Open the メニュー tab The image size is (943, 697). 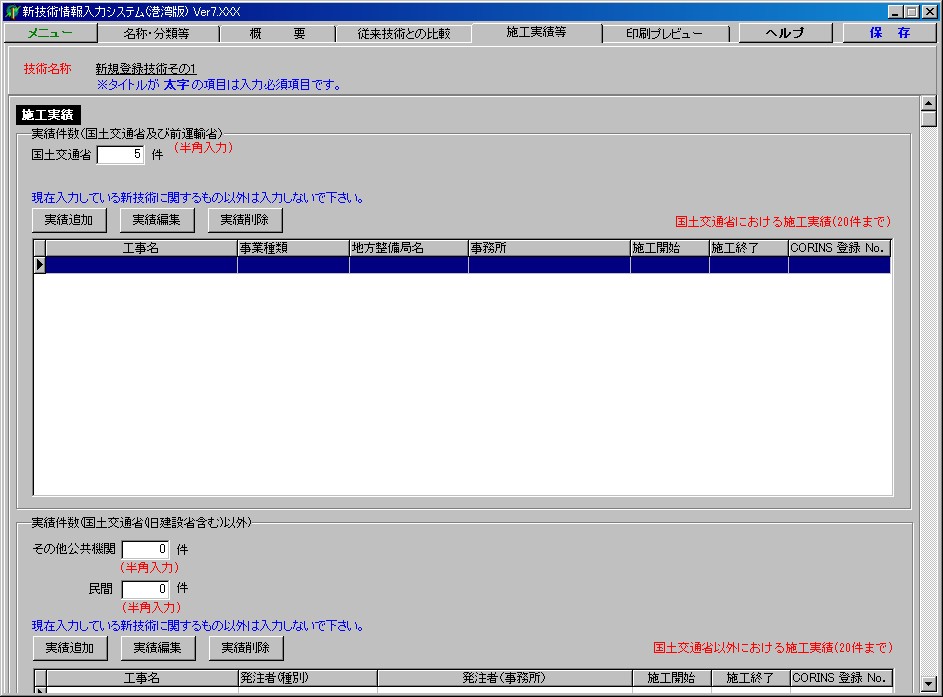coord(50,33)
